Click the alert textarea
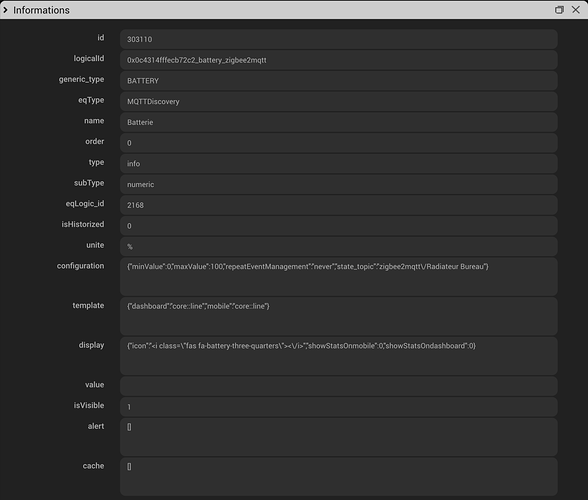This screenshot has height=500, width=588. [x=339, y=437]
